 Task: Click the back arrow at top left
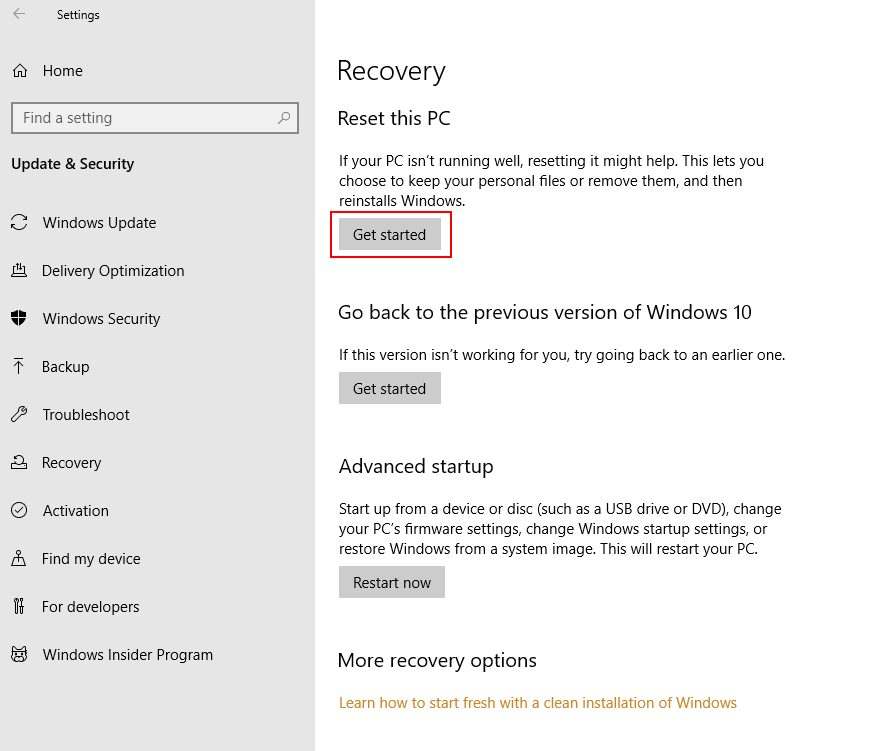click(x=18, y=14)
